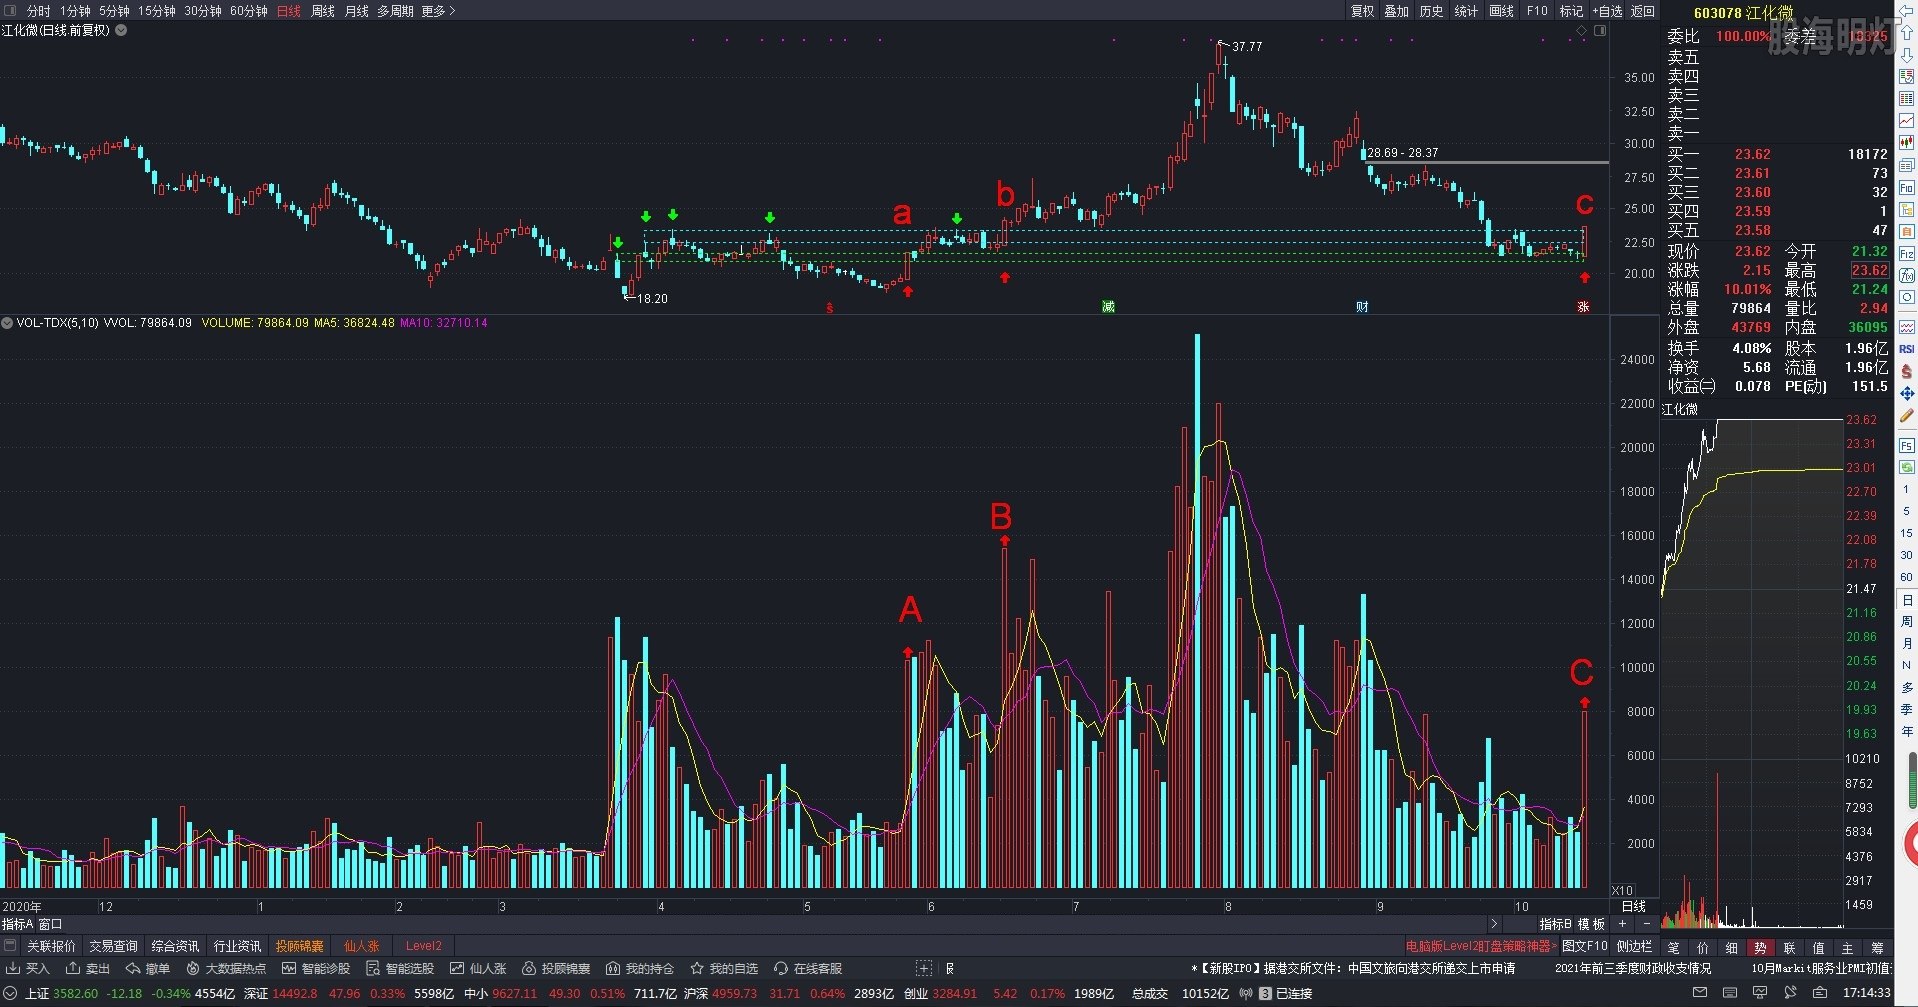Click the 返回 return button
This screenshot has width=1918, height=1007.
point(1643,11)
